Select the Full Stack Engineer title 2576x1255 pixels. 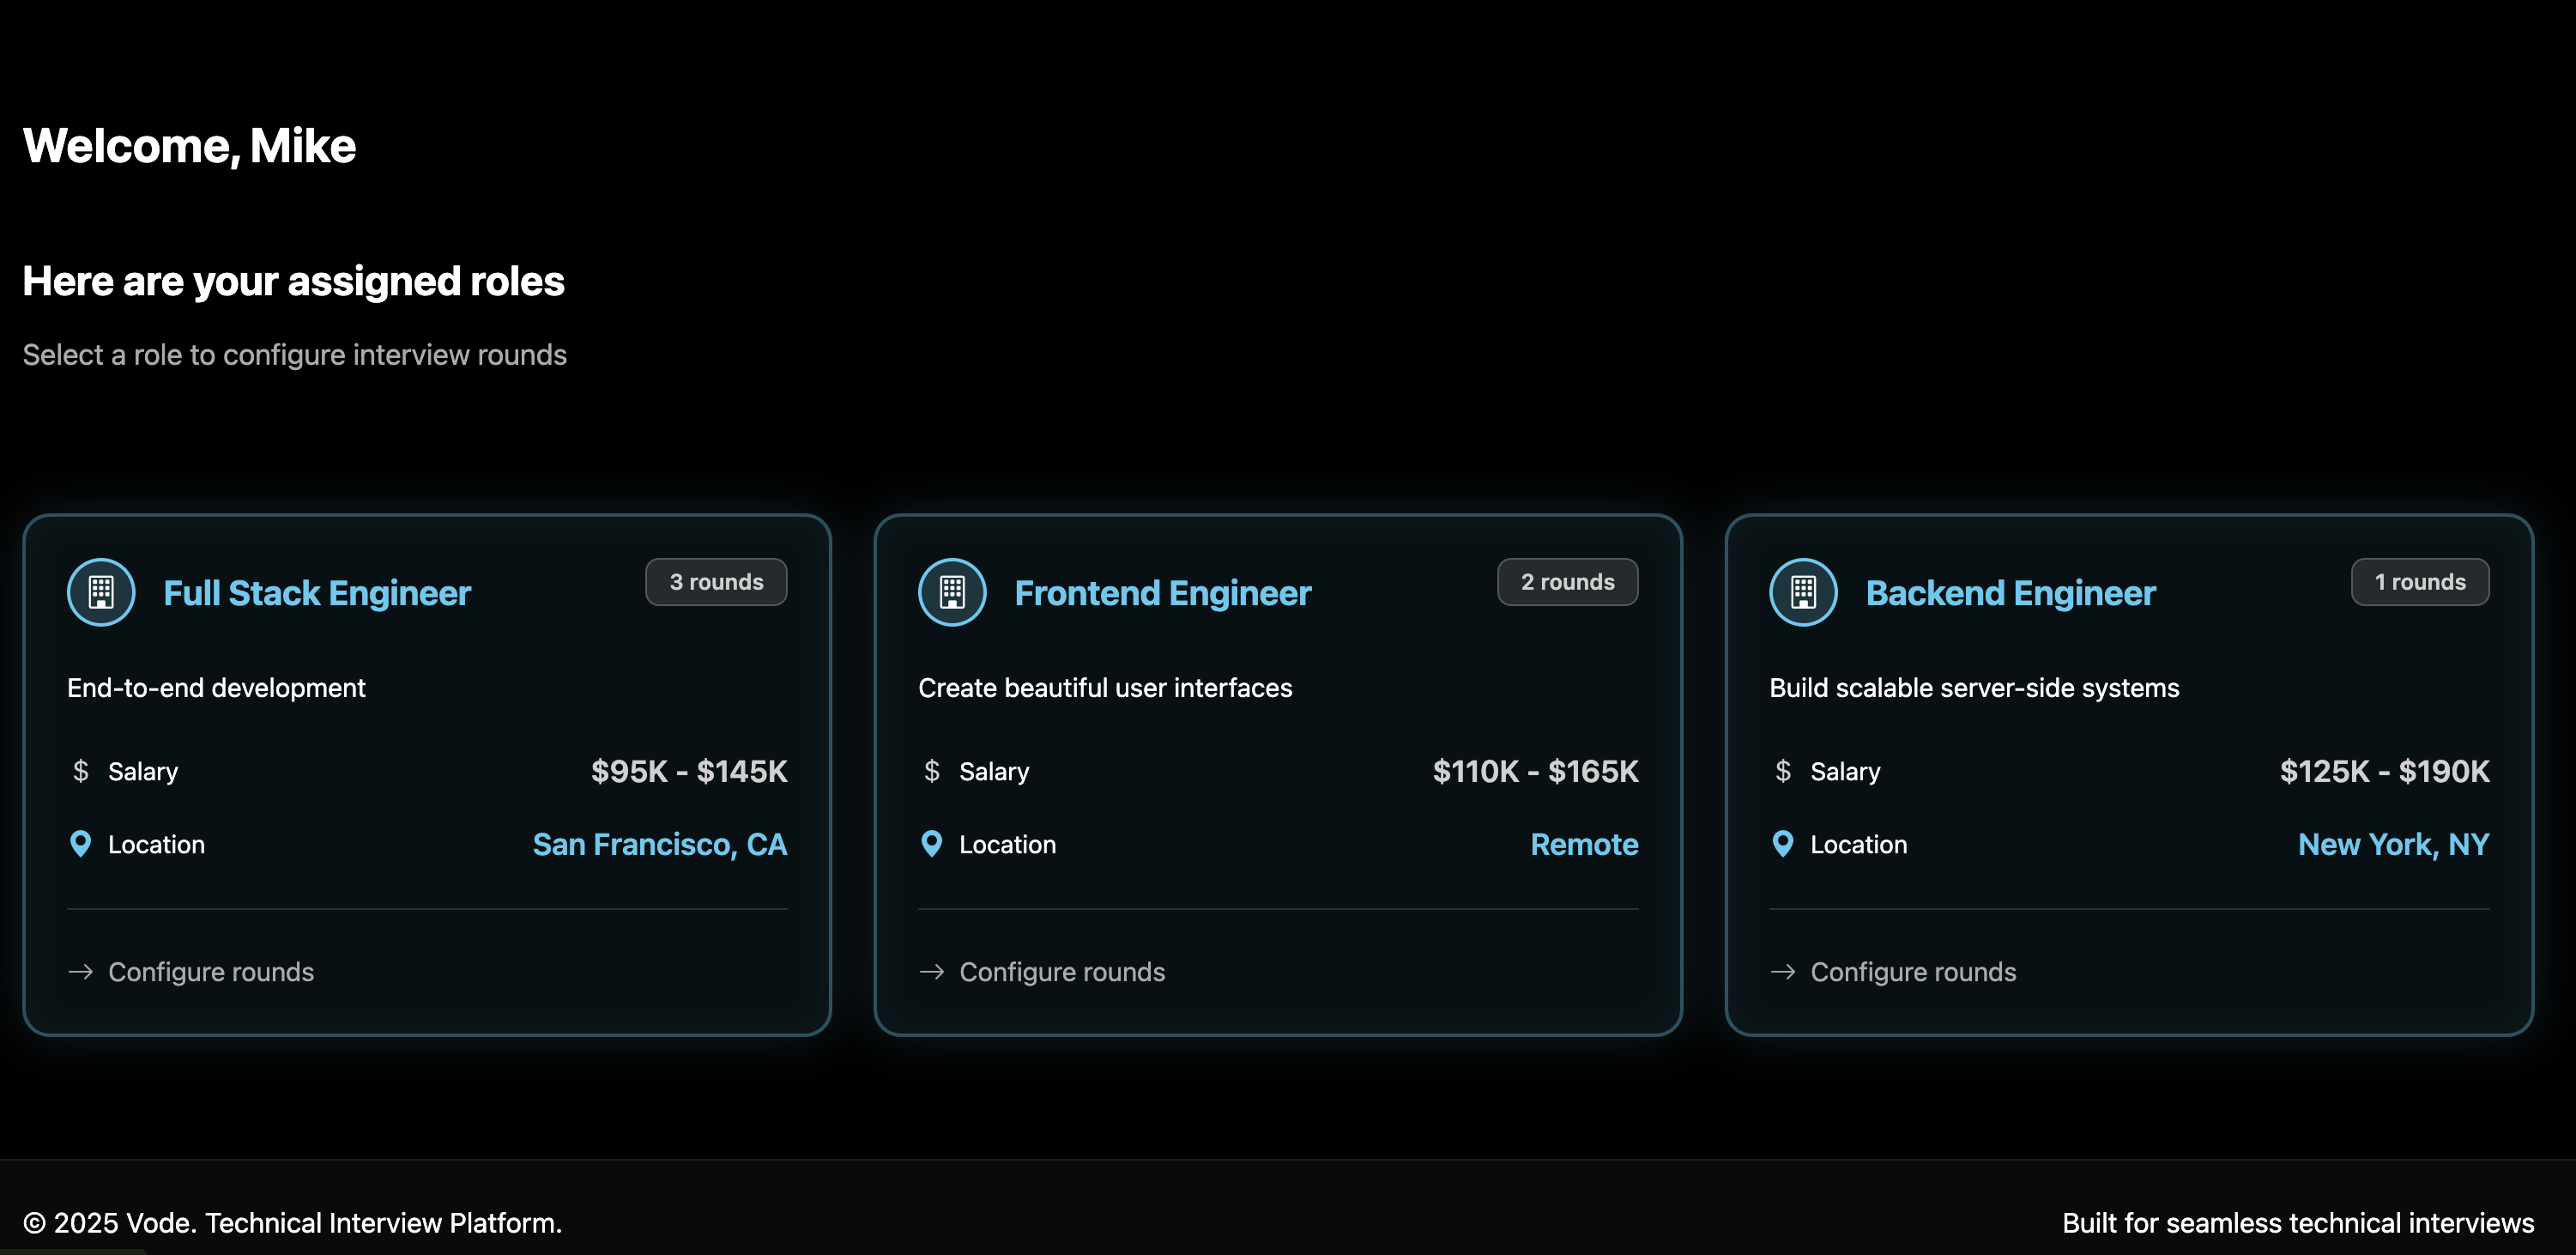[x=317, y=593]
